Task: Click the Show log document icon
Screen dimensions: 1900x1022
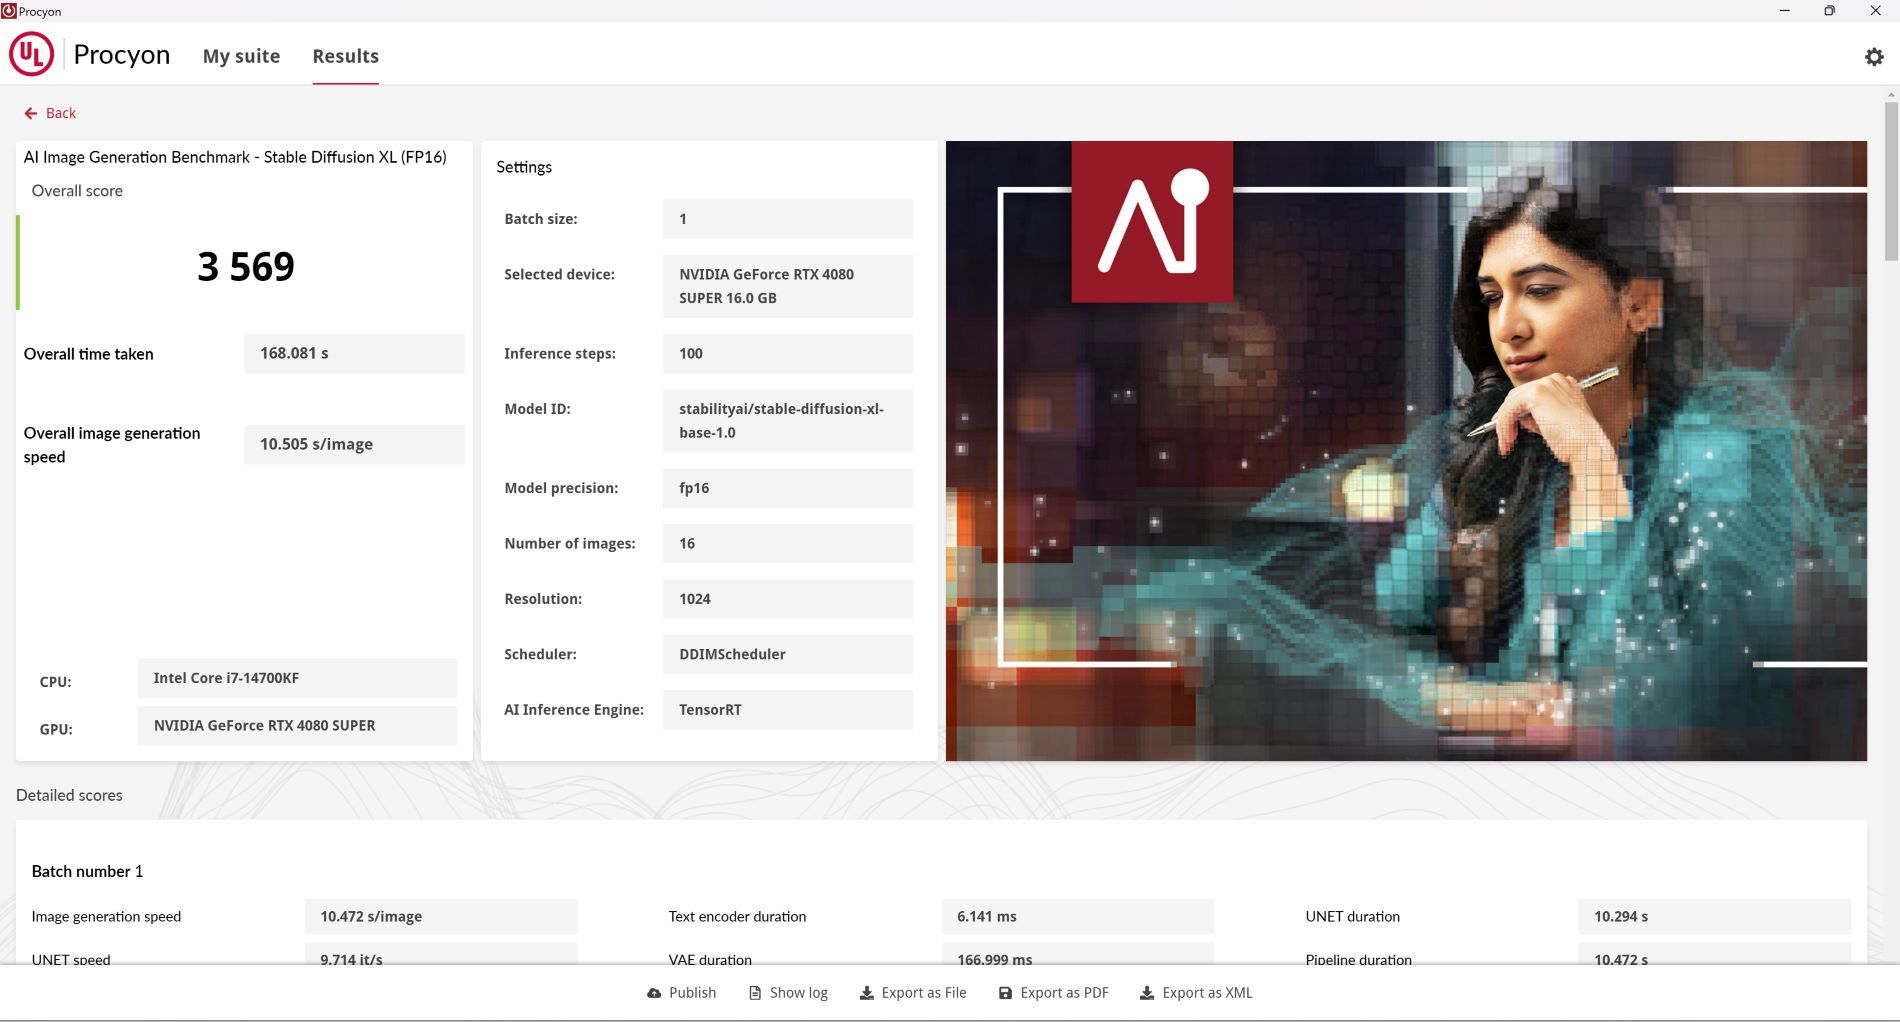Action: click(x=755, y=993)
